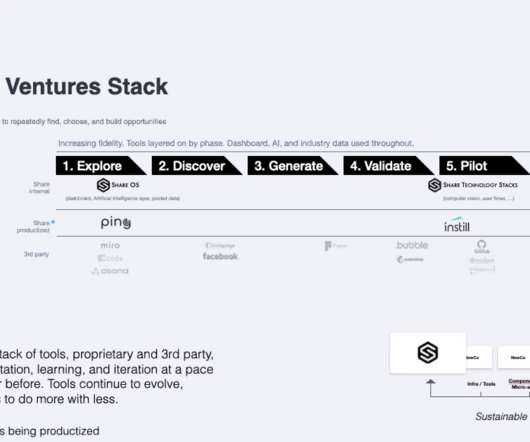Image resolution: width=530 pixels, height=442 pixels.
Task: Select the 3. Generate phase header
Action: 293,166
